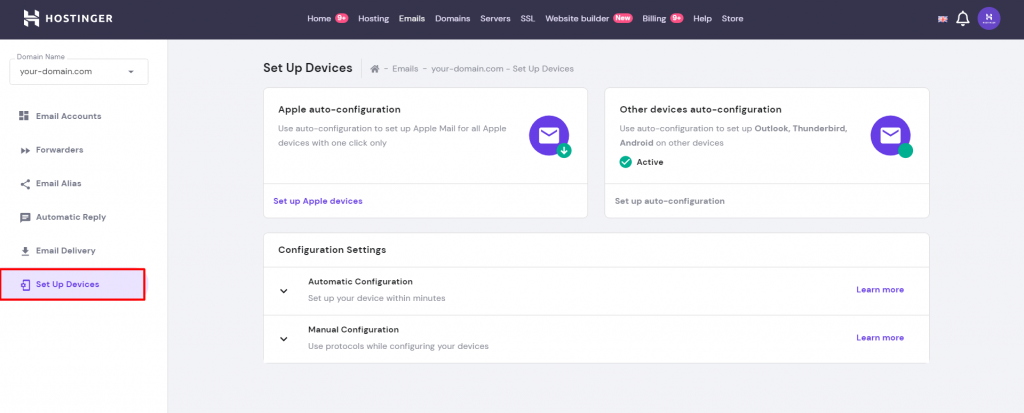Change language via the flag icon

tap(942, 19)
